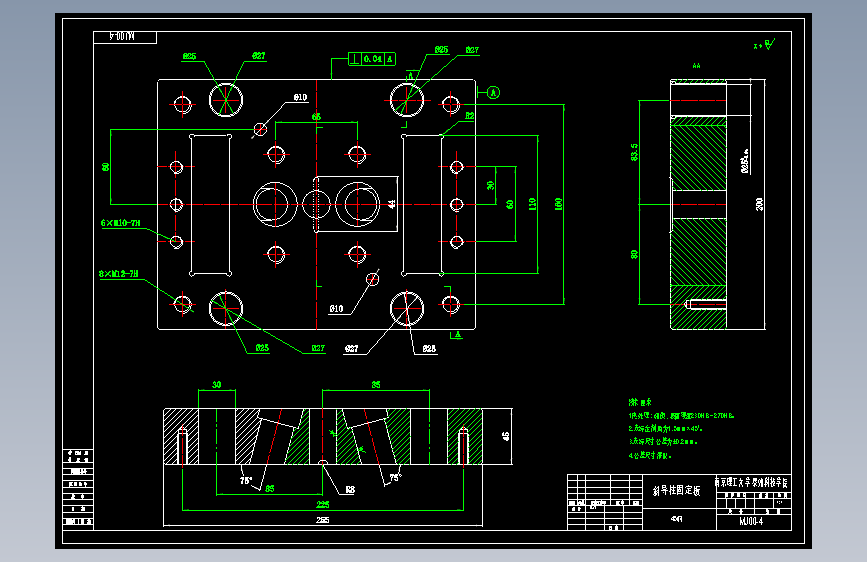The height and width of the screenshot is (562, 867).
Task: Select the 50 vertical dimension text
Action: click(106, 166)
